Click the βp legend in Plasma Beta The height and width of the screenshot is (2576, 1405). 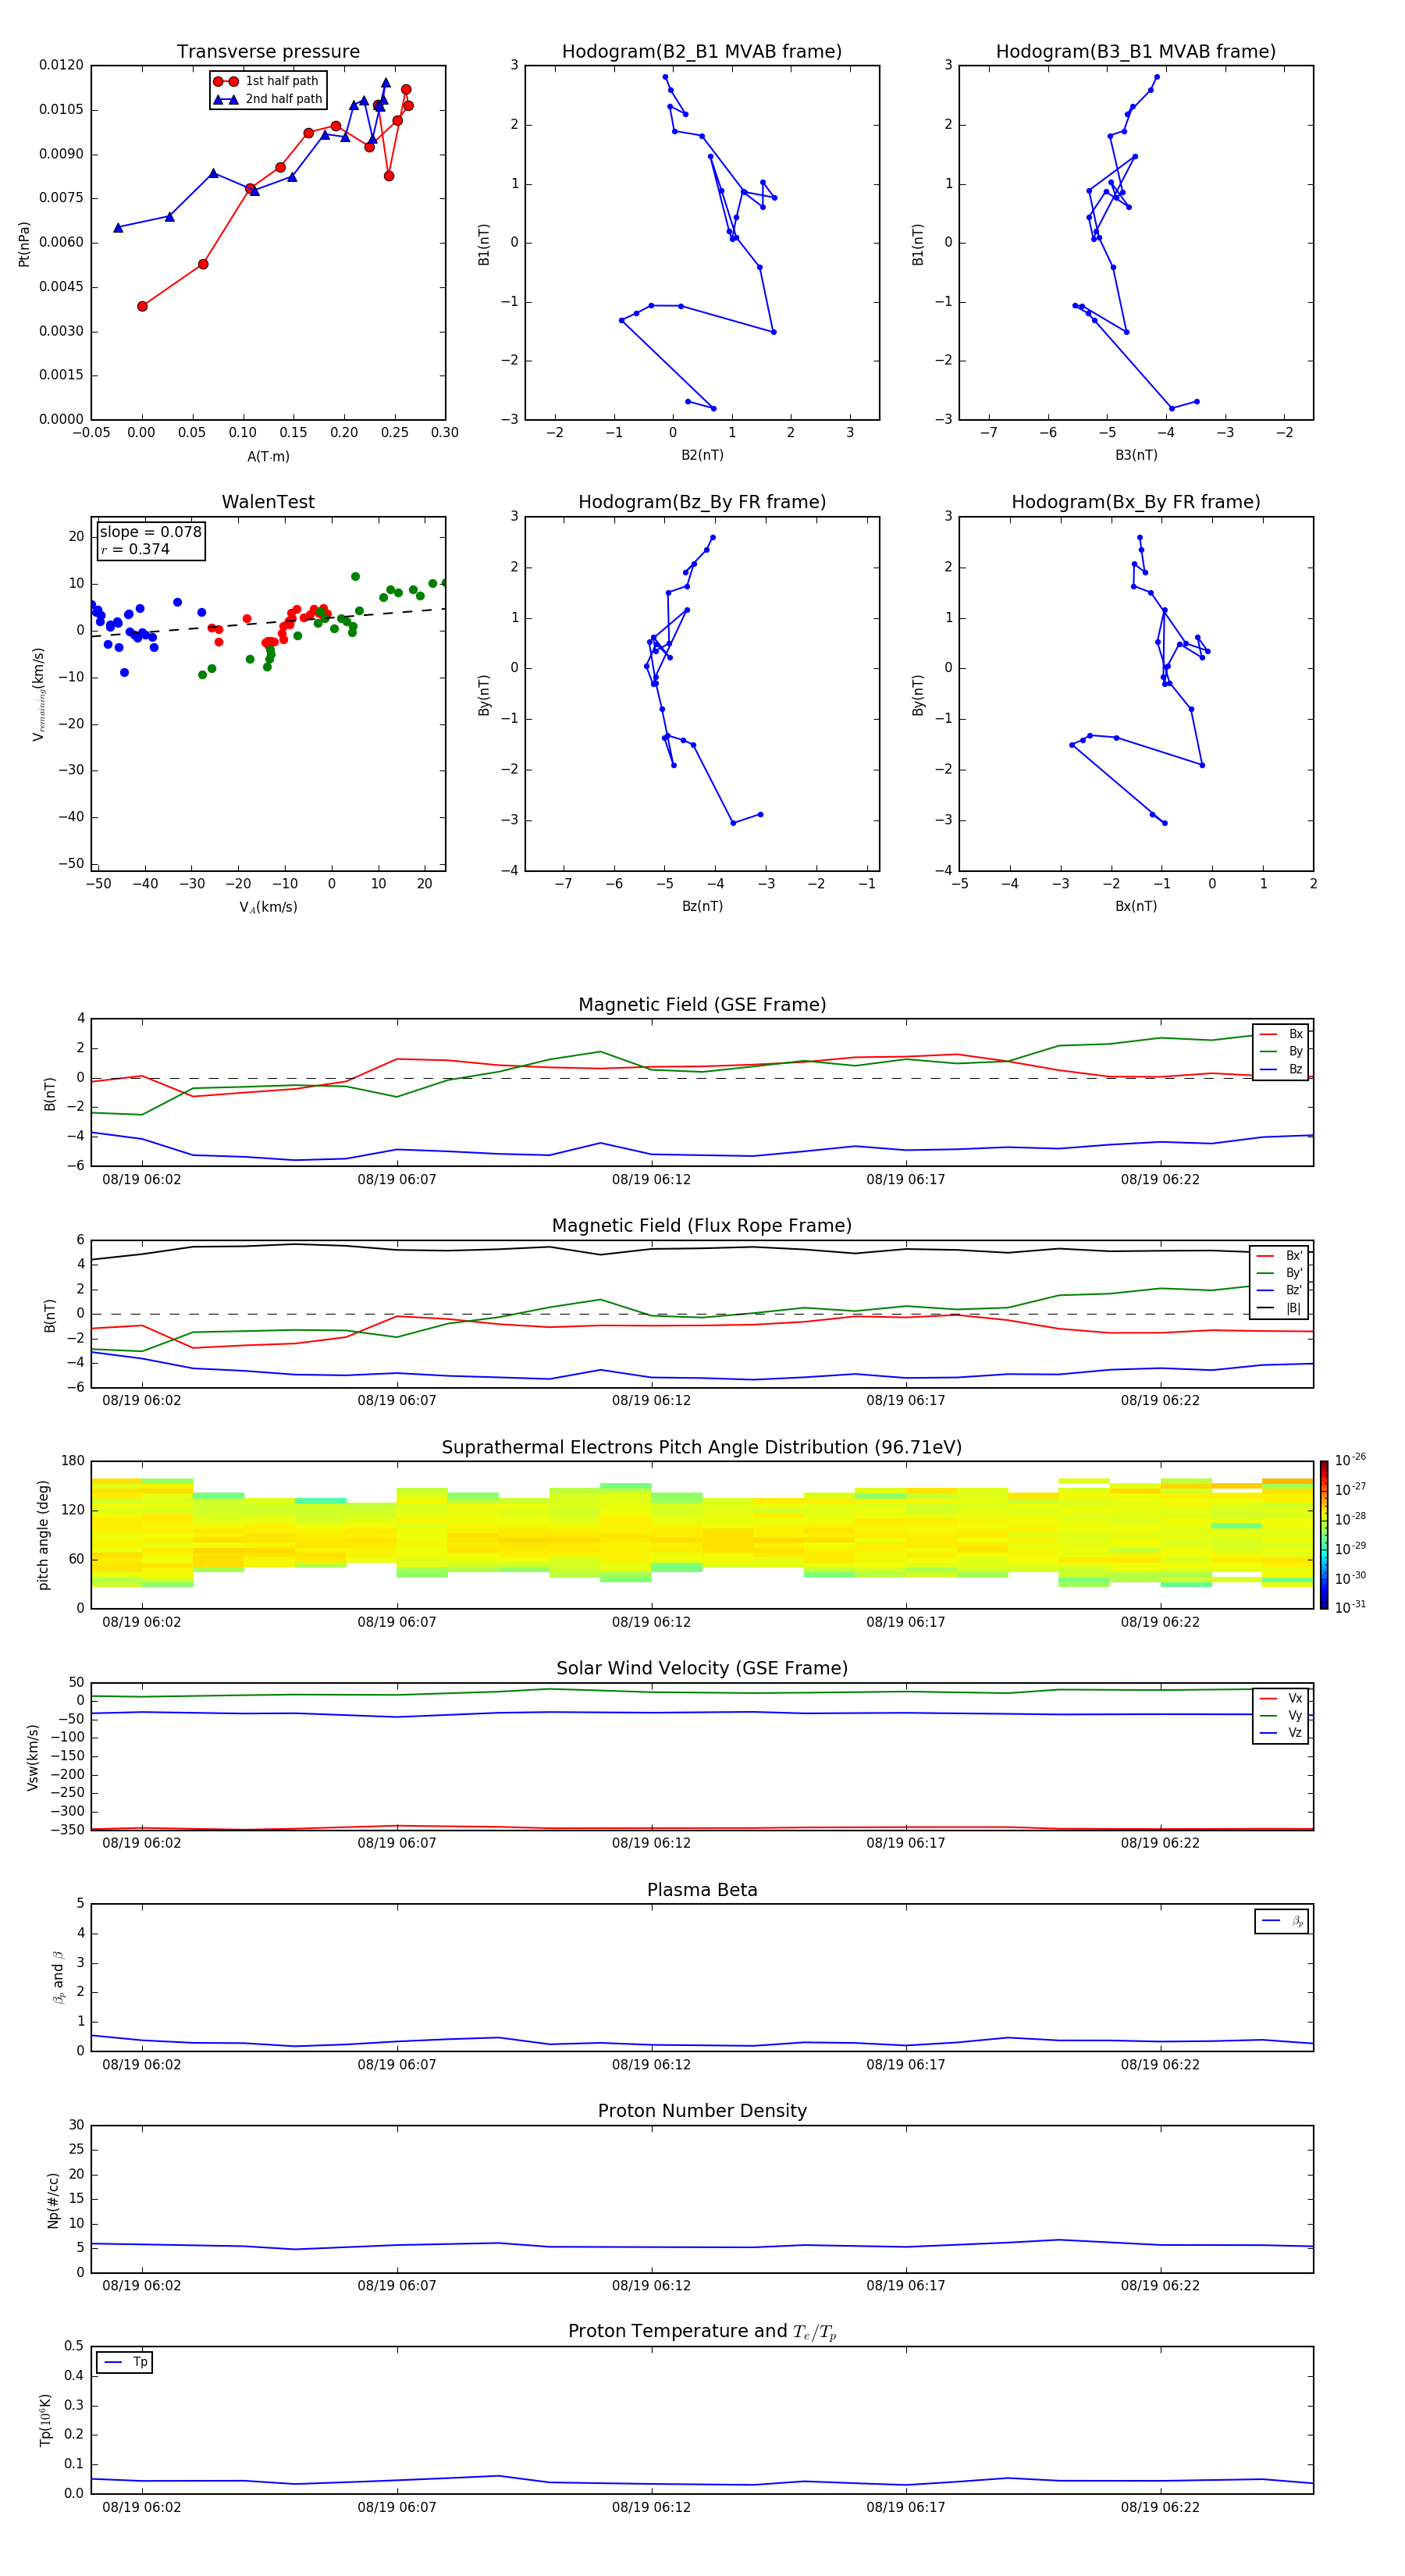click(1281, 1921)
